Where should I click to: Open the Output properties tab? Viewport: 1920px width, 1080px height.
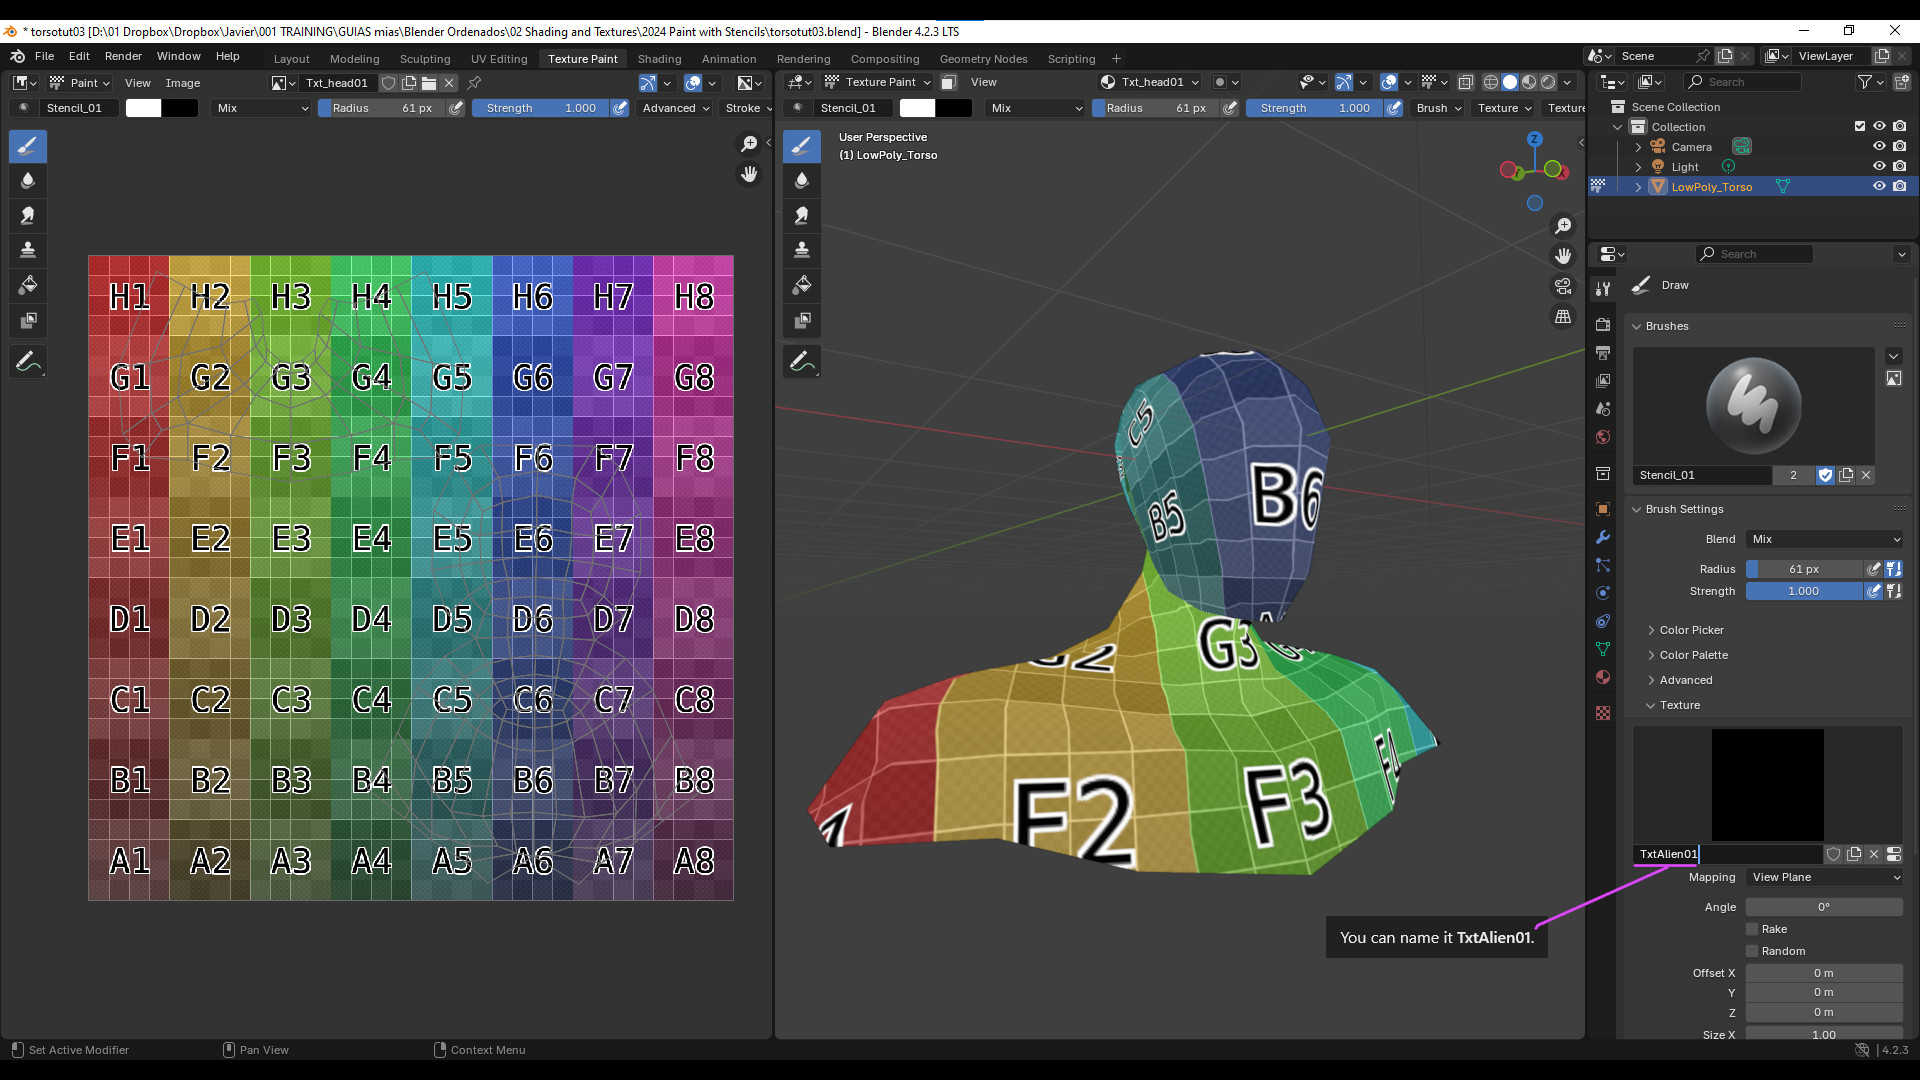[1603, 353]
